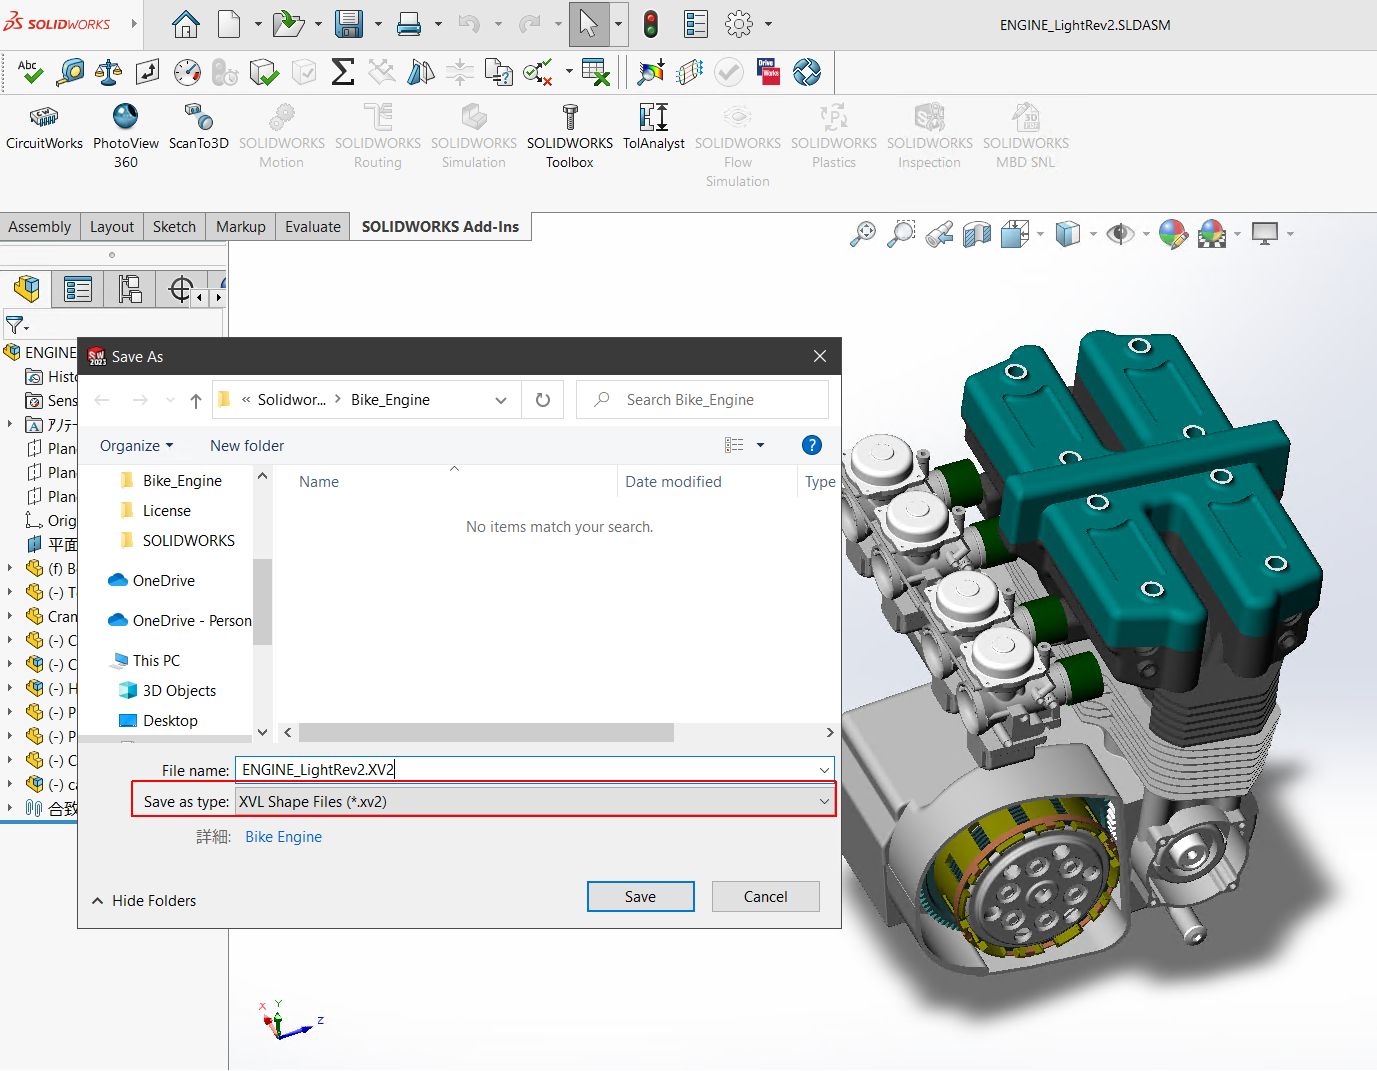This screenshot has width=1377, height=1071.
Task: Click the Section View icon
Action: tap(975, 234)
